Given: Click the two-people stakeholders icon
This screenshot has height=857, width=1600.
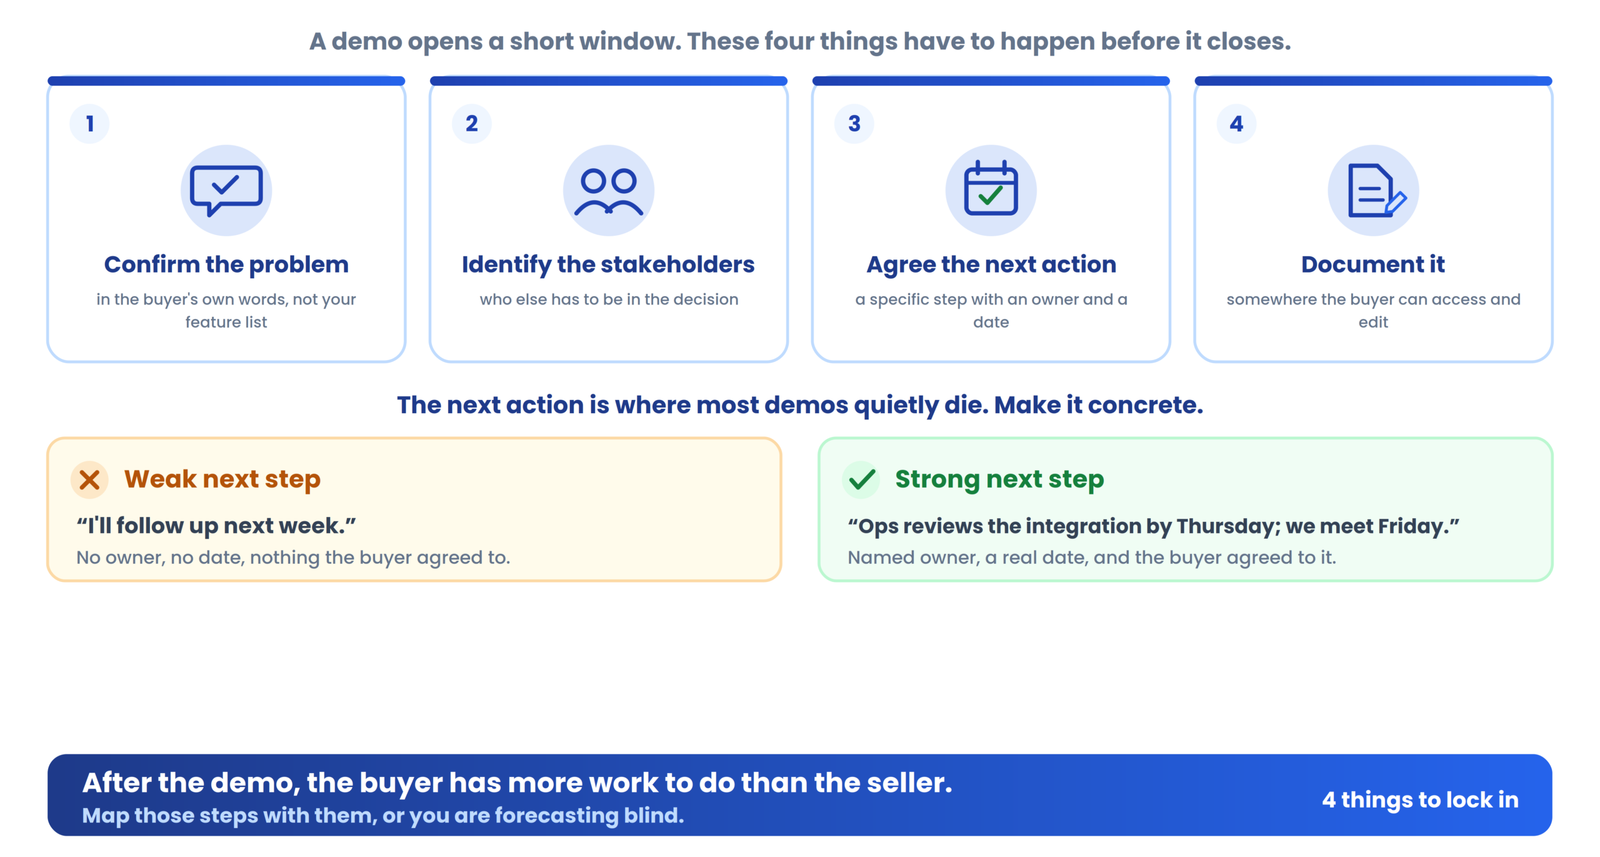Looking at the screenshot, I should 608,192.
